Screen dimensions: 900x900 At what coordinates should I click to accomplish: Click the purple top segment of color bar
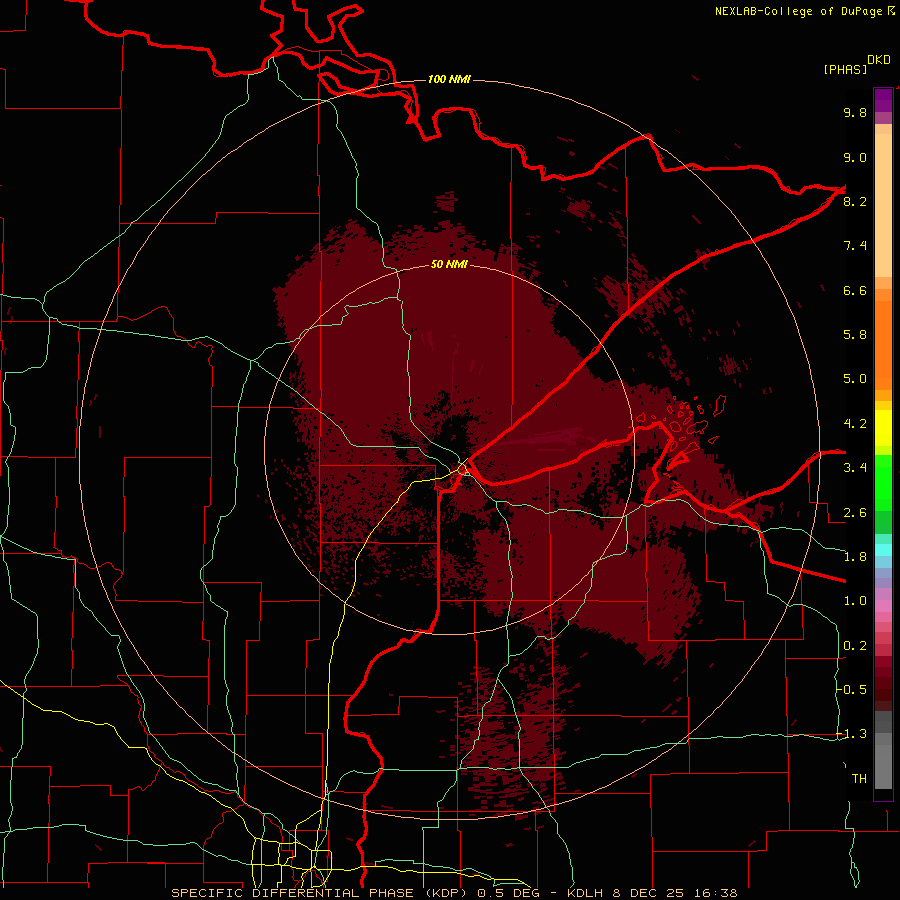(883, 100)
